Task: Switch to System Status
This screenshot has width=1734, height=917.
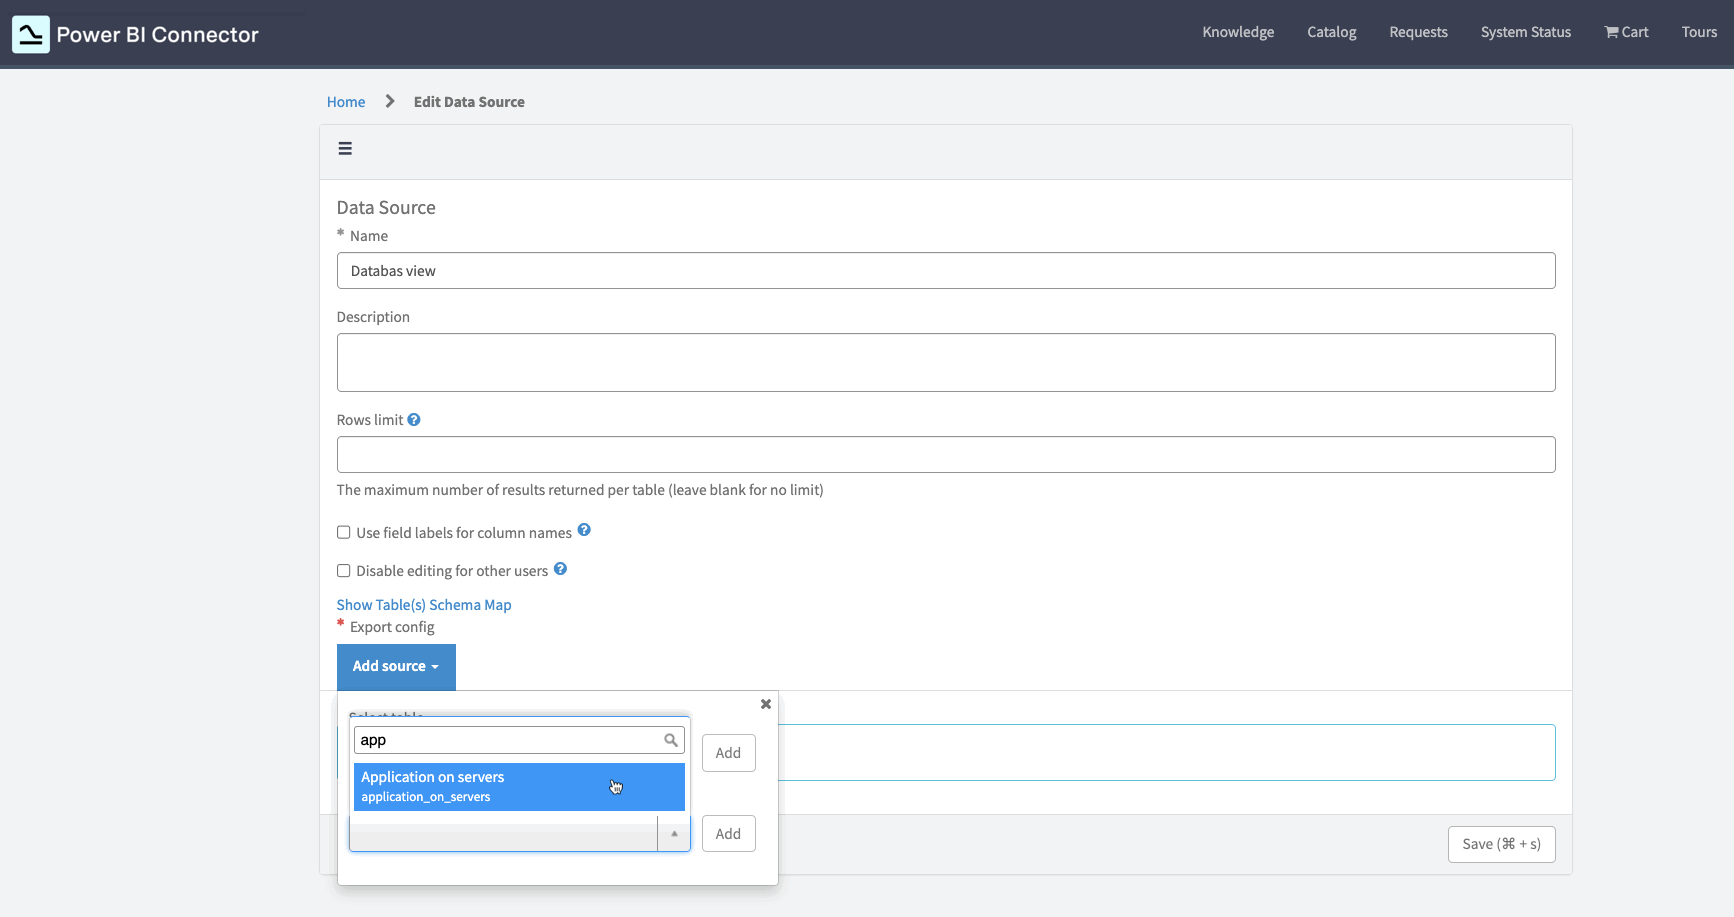Action: [x=1525, y=32]
